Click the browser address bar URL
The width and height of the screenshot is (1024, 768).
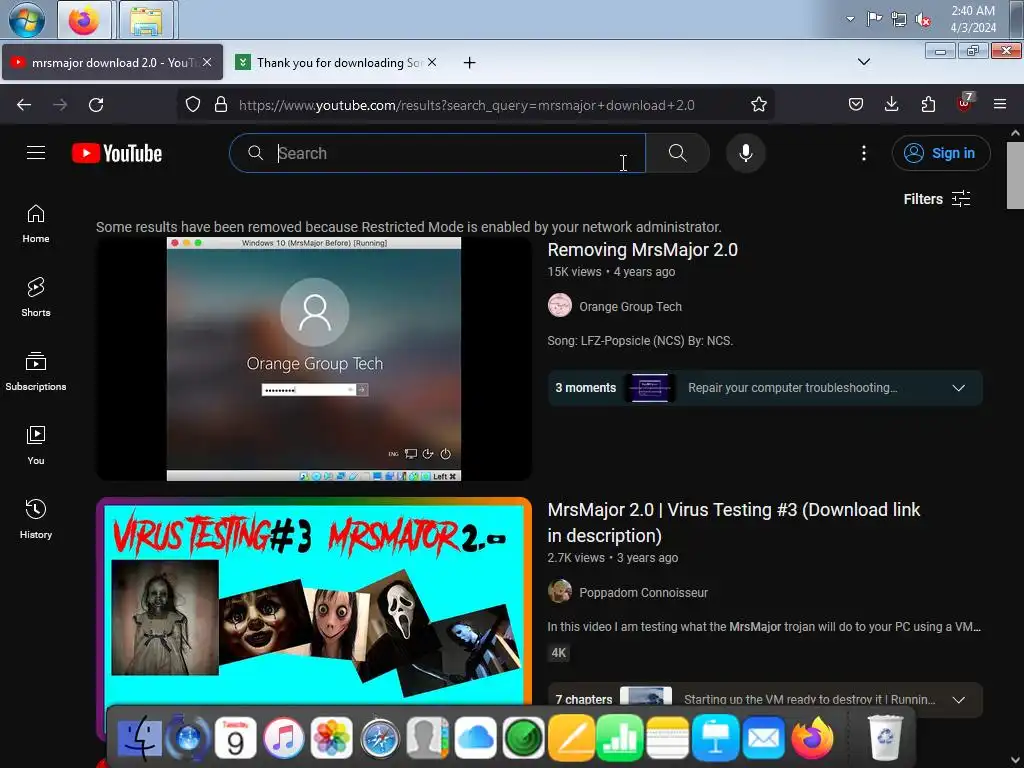[x=466, y=105]
